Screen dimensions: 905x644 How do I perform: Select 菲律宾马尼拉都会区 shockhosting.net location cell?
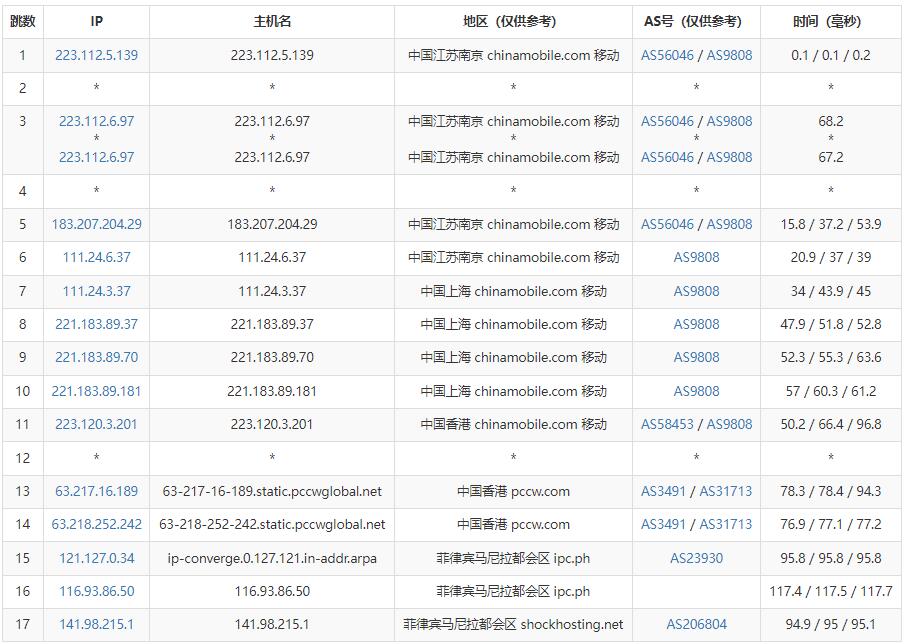coord(513,624)
